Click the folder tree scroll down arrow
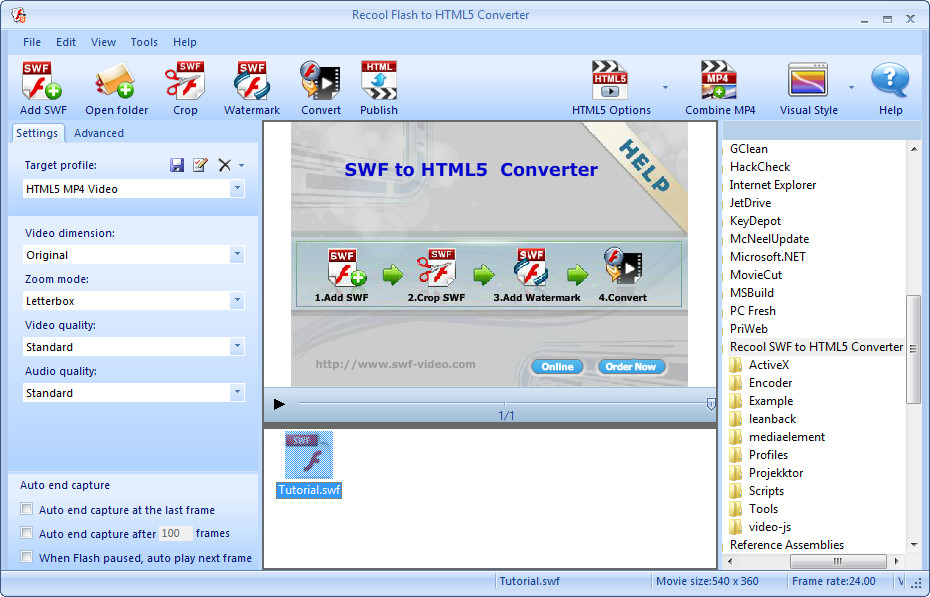This screenshot has width=930, height=597. point(913,545)
